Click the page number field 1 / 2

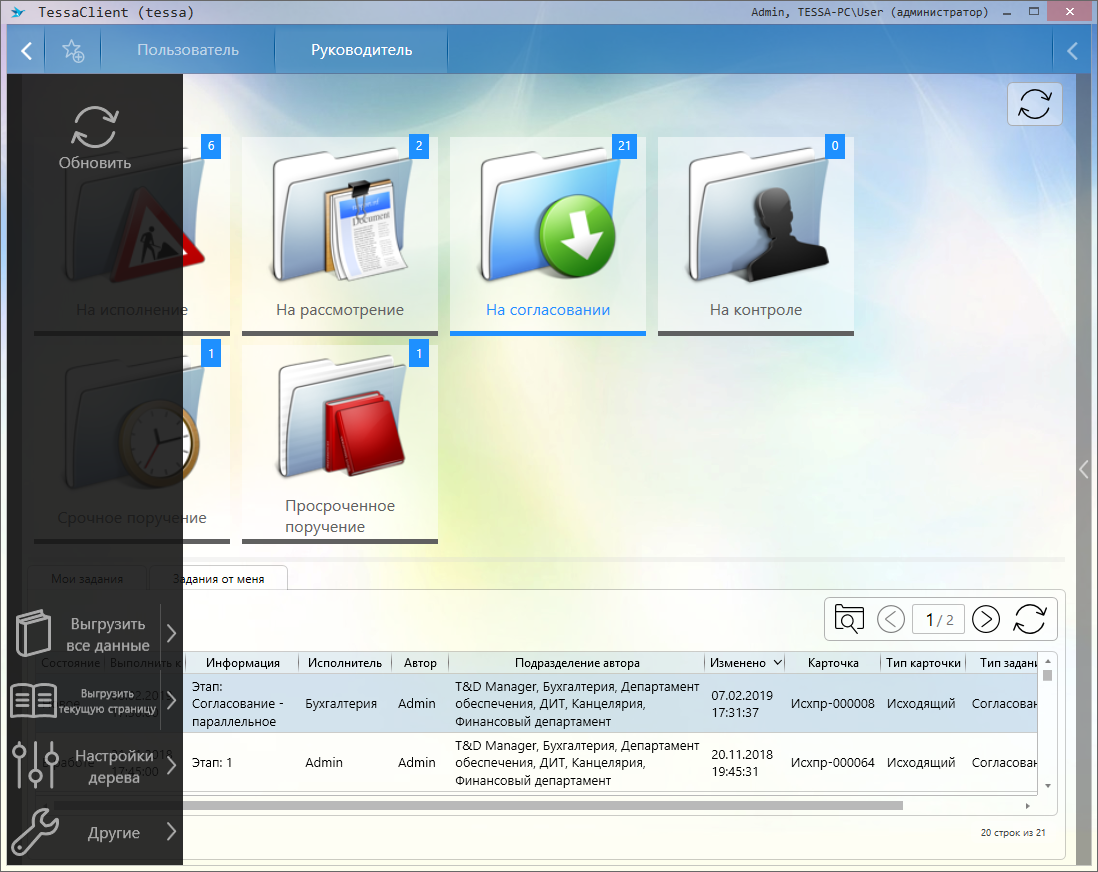pyautogui.click(x=938, y=620)
